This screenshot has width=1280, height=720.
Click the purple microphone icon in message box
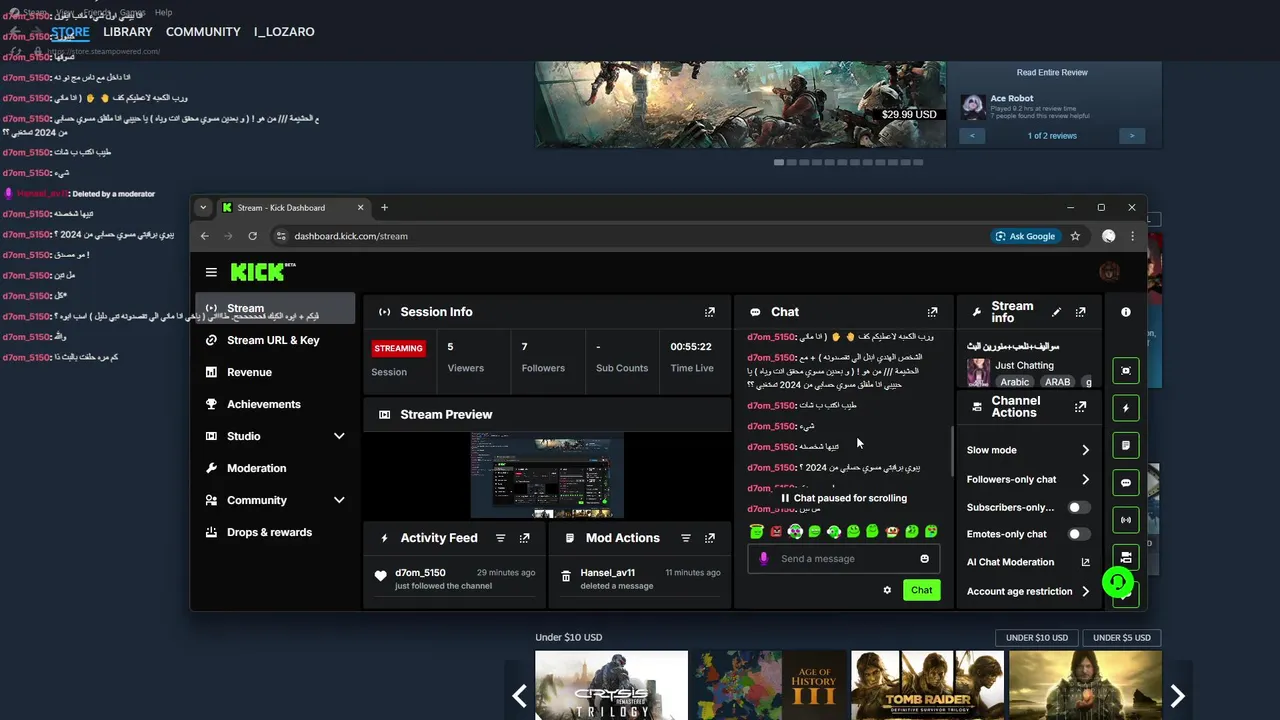click(764, 559)
